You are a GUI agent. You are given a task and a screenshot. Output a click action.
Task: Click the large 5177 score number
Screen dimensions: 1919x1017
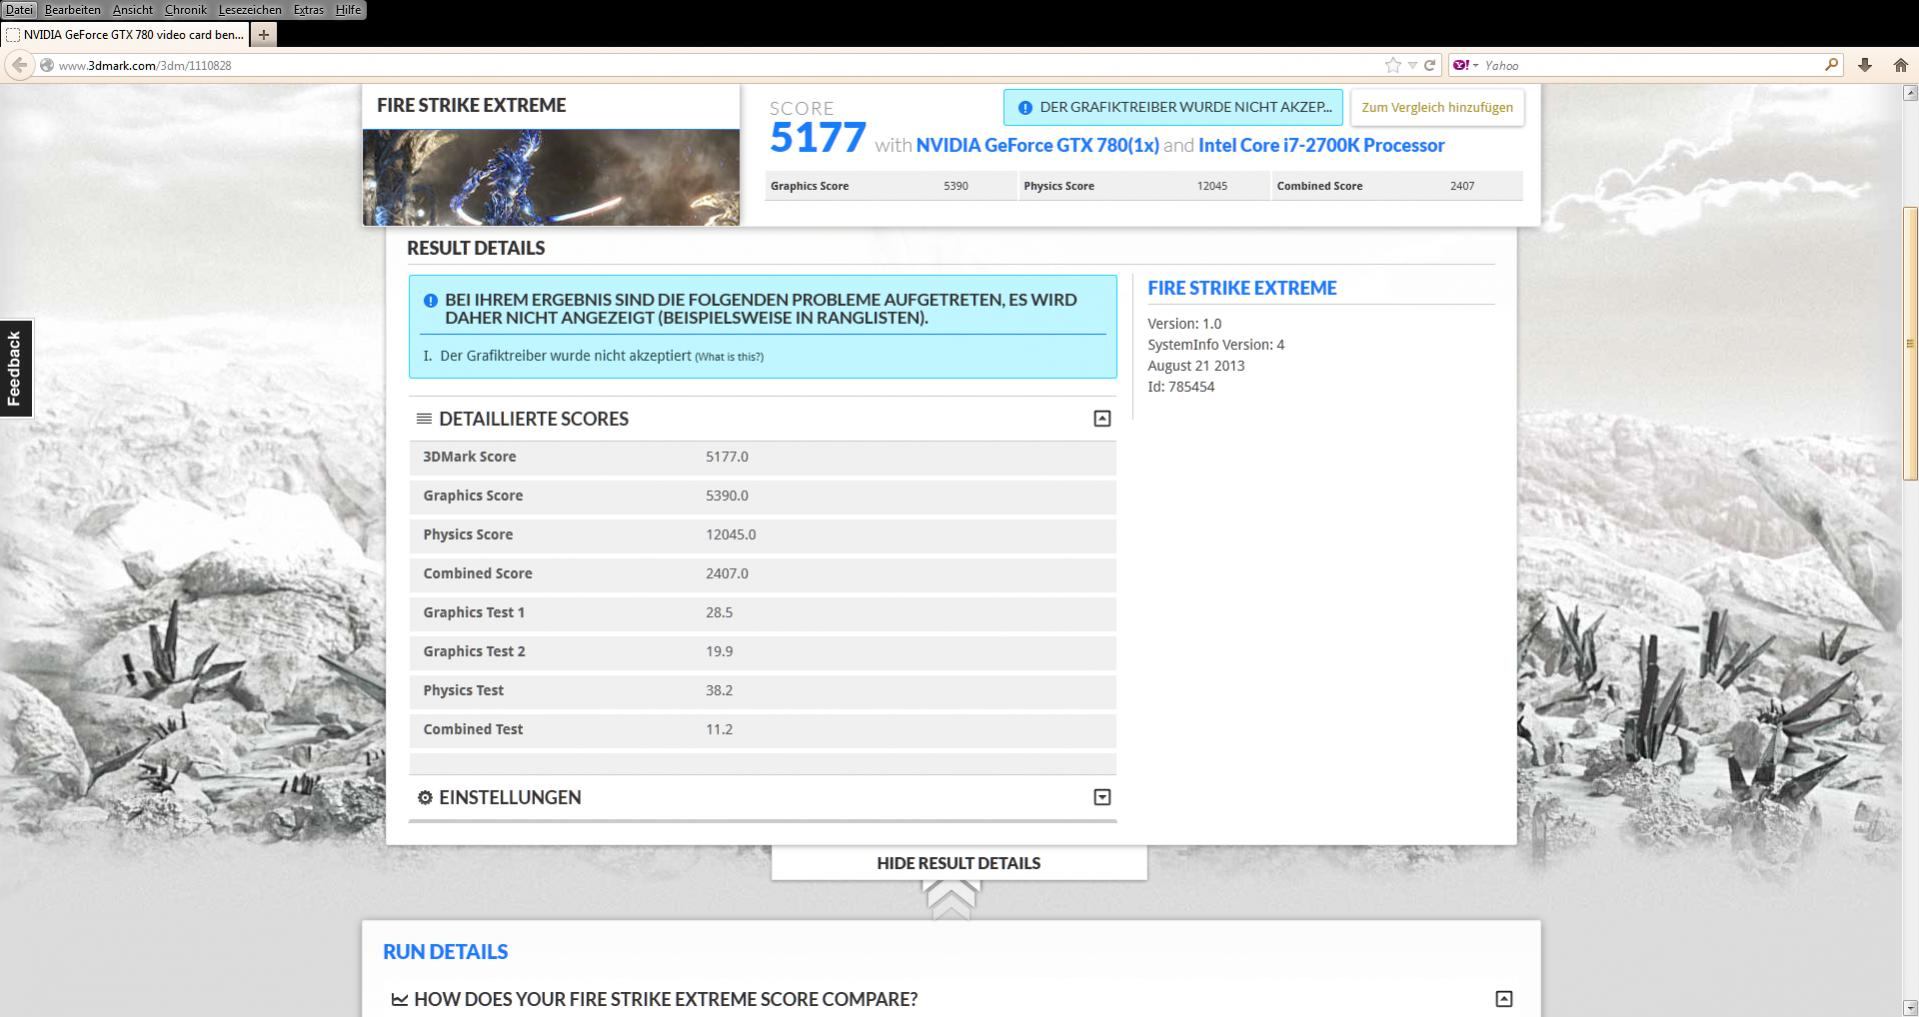point(817,138)
